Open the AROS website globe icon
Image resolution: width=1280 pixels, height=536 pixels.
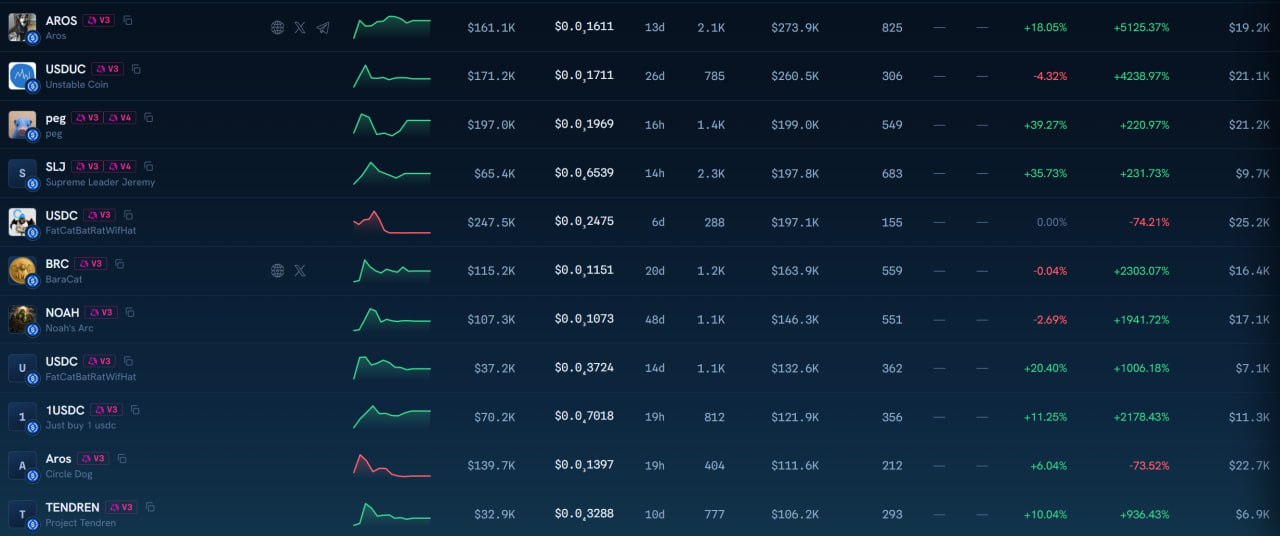(x=278, y=27)
